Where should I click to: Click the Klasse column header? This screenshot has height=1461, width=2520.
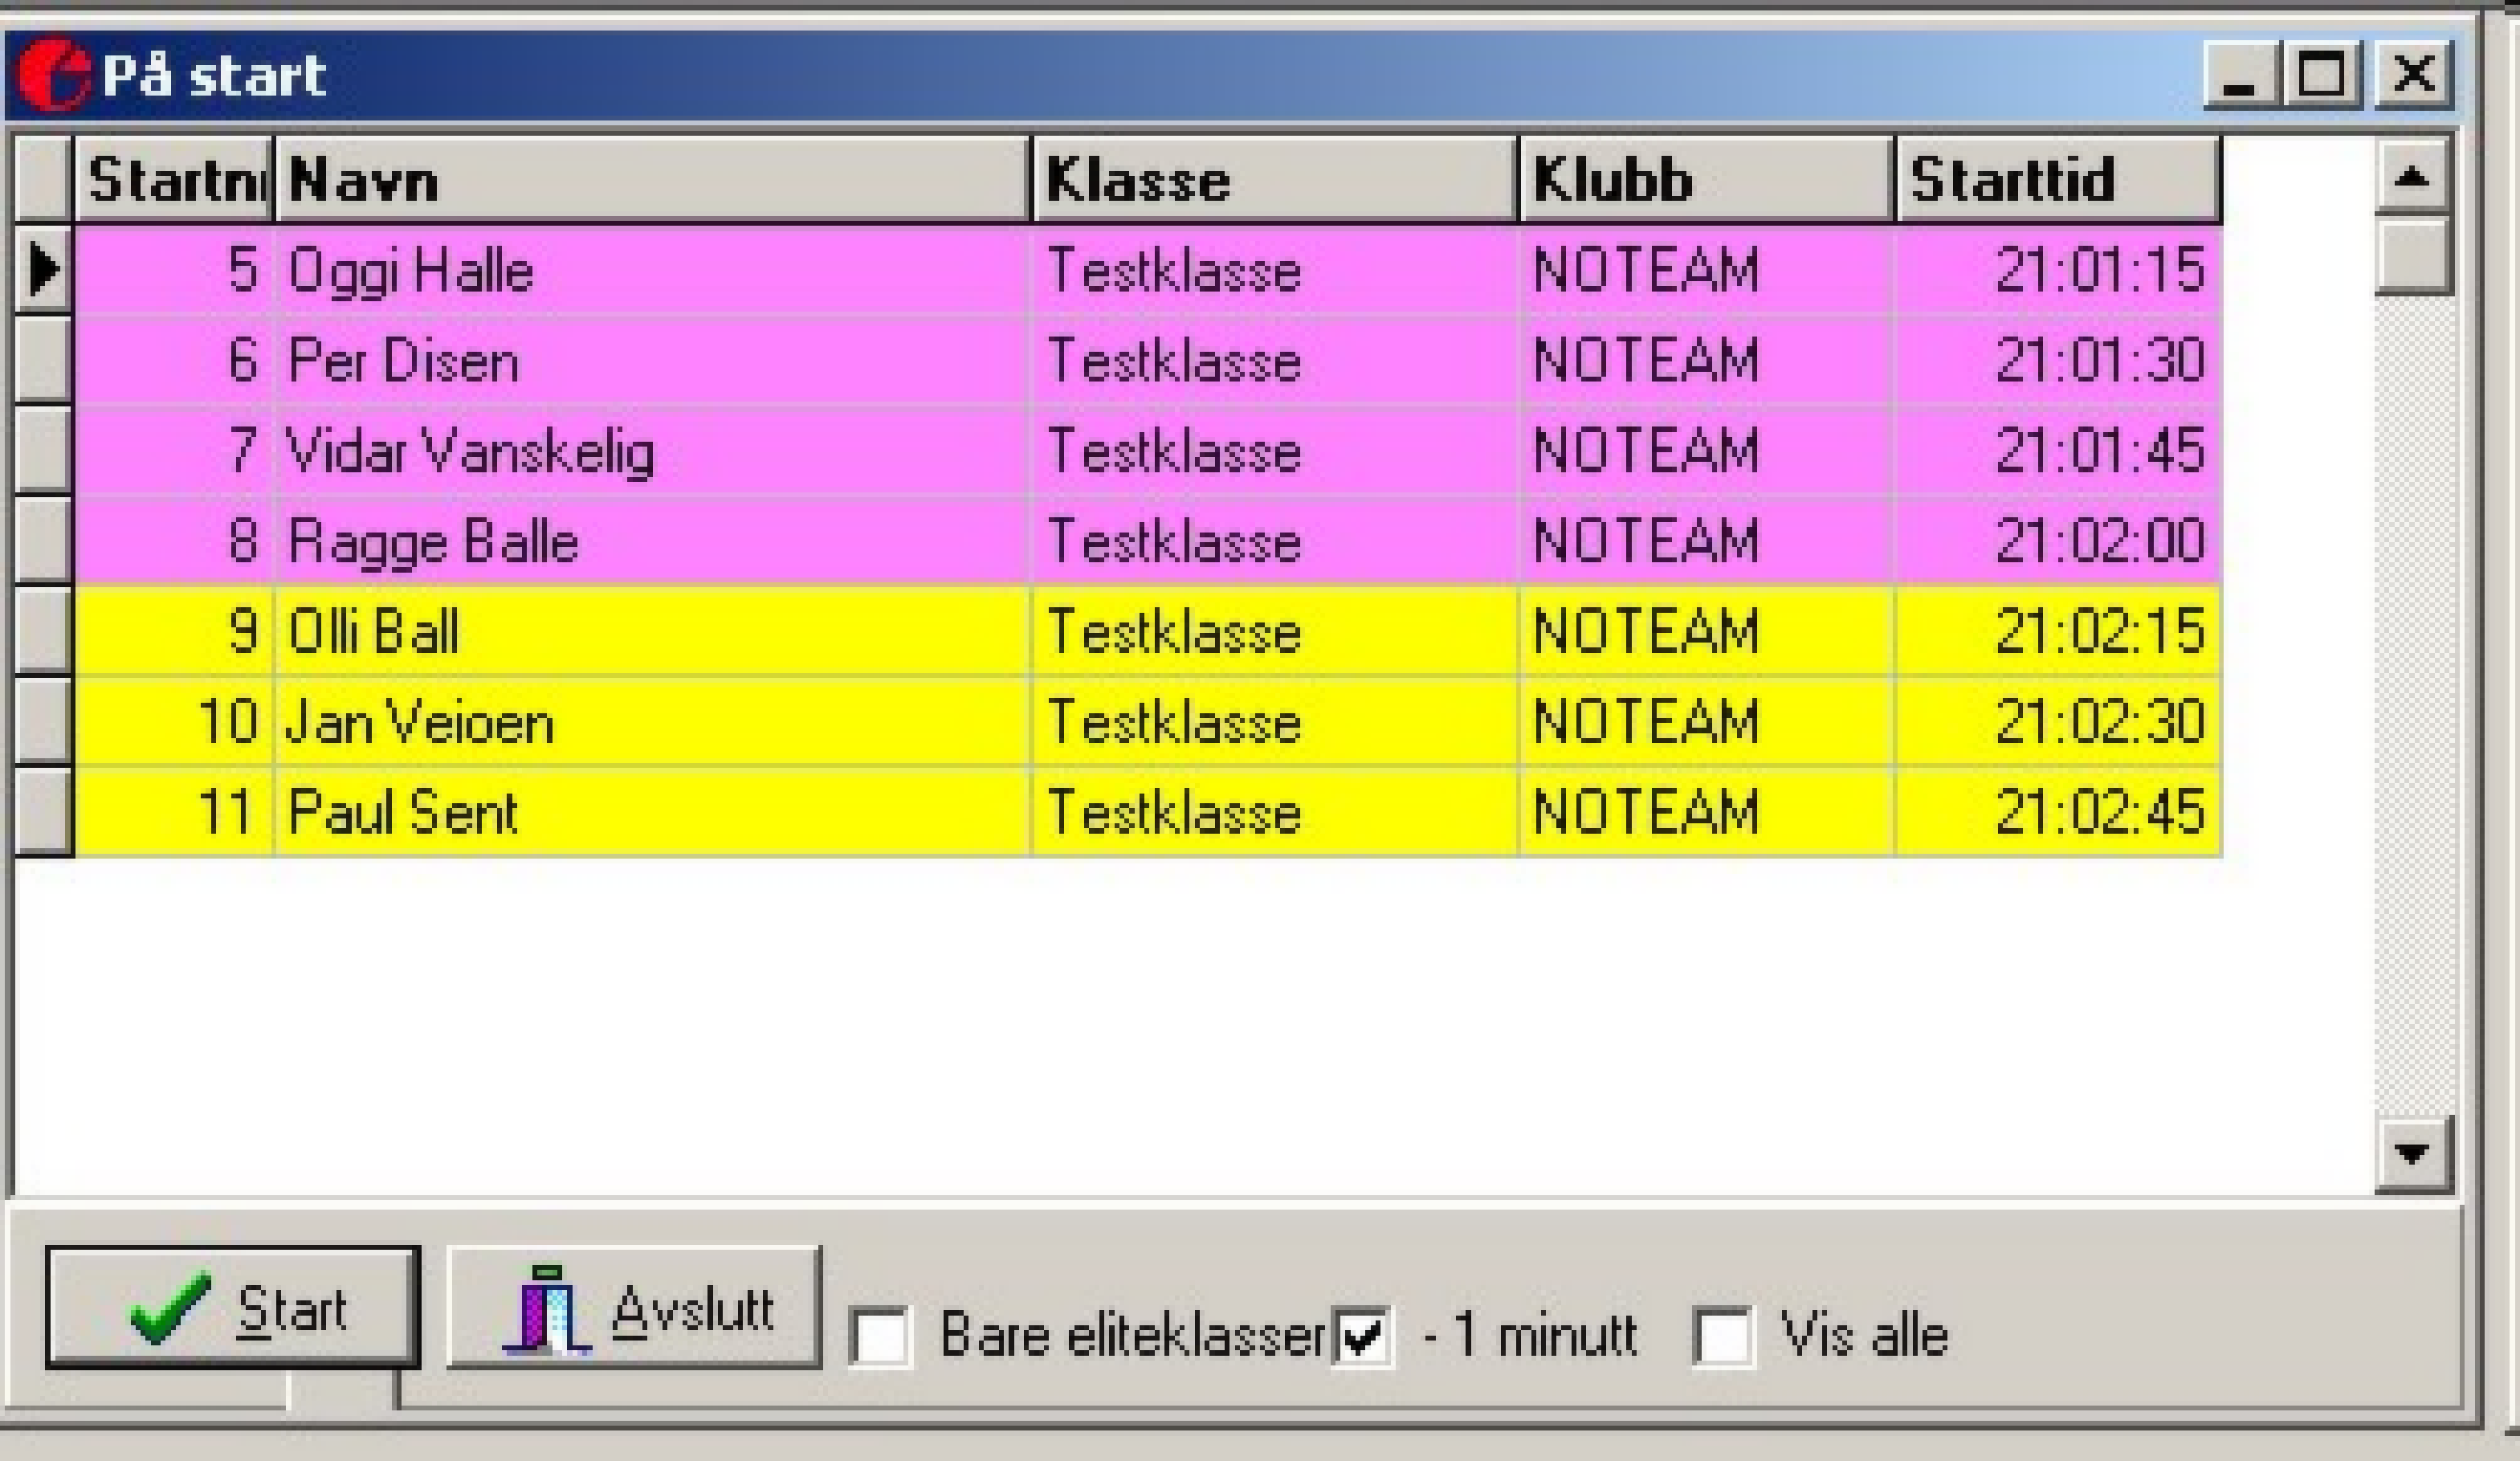[x=1275, y=180]
